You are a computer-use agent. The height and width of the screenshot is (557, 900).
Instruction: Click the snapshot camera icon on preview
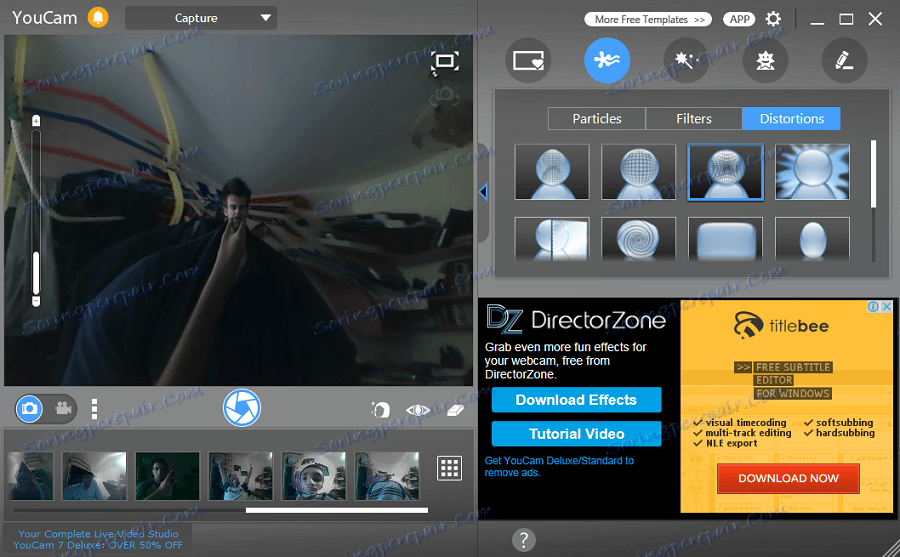click(445, 96)
